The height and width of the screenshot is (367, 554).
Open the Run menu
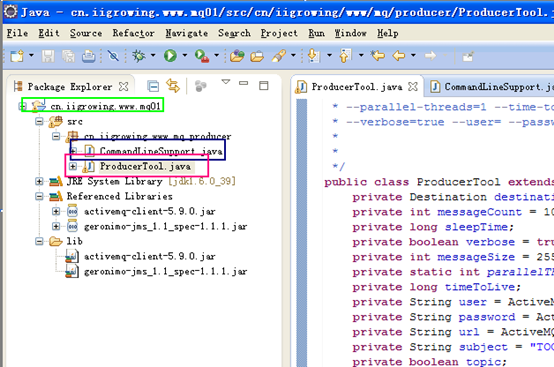316,33
